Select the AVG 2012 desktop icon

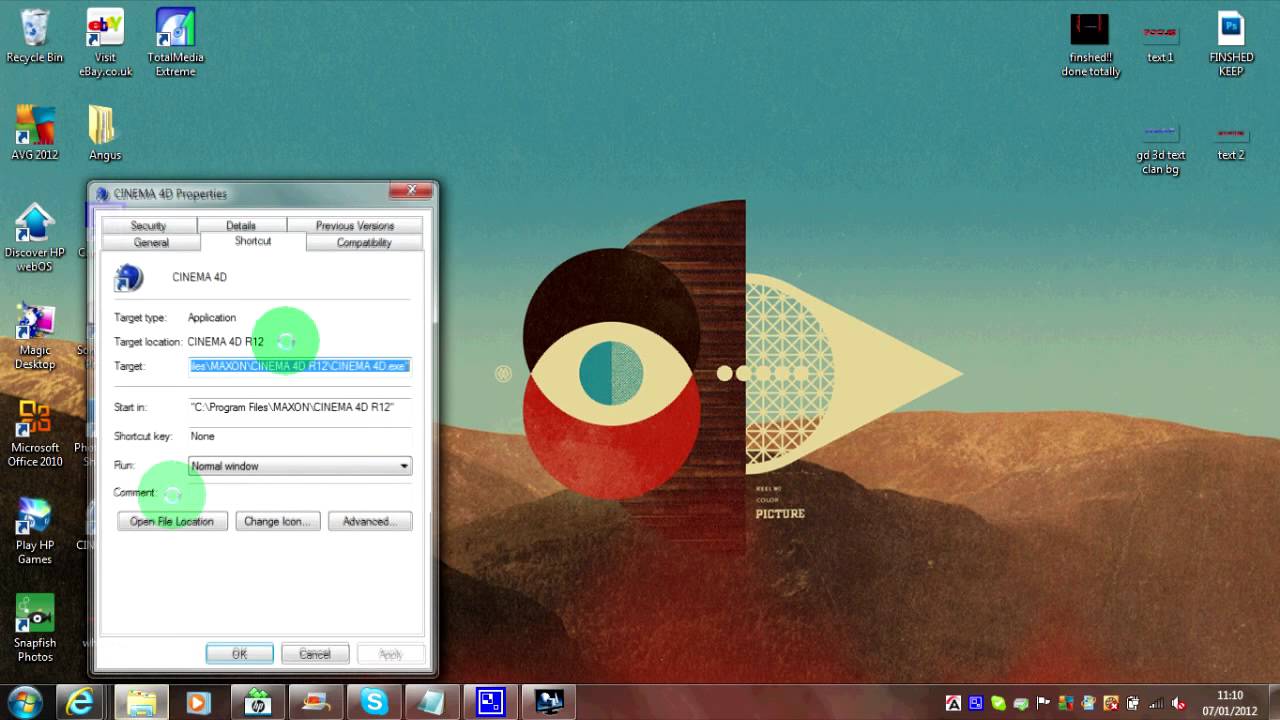tap(34, 133)
